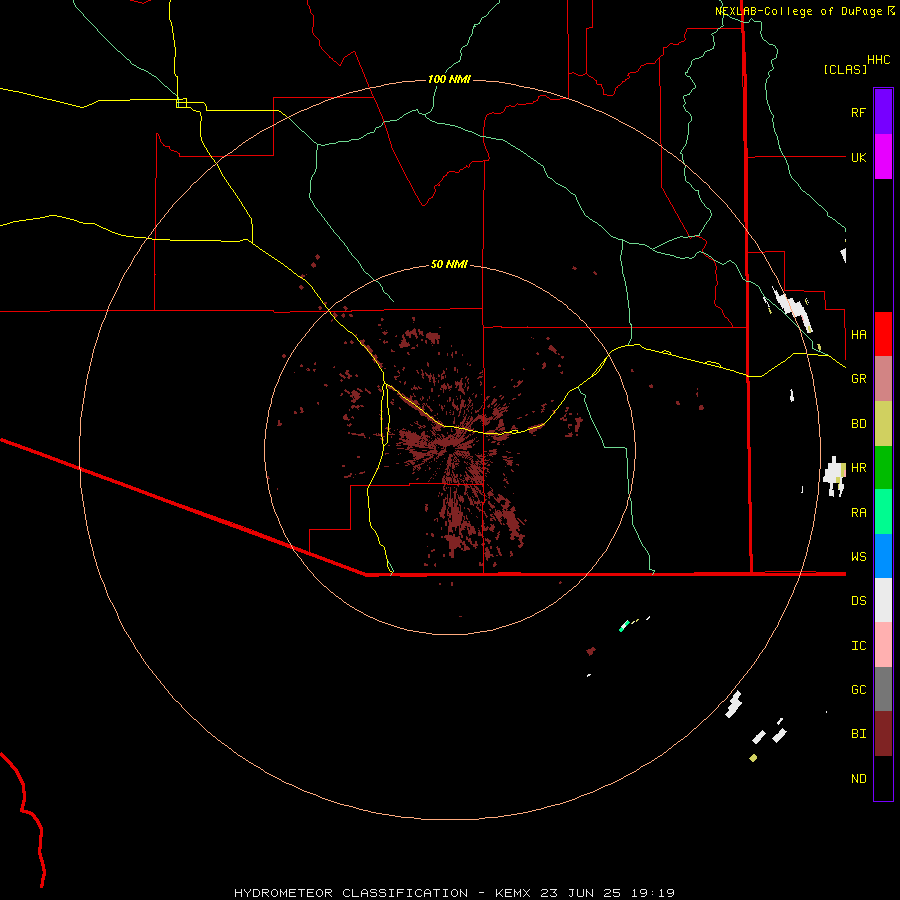
Task: Click the WS legend label
Action: (x=858, y=557)
